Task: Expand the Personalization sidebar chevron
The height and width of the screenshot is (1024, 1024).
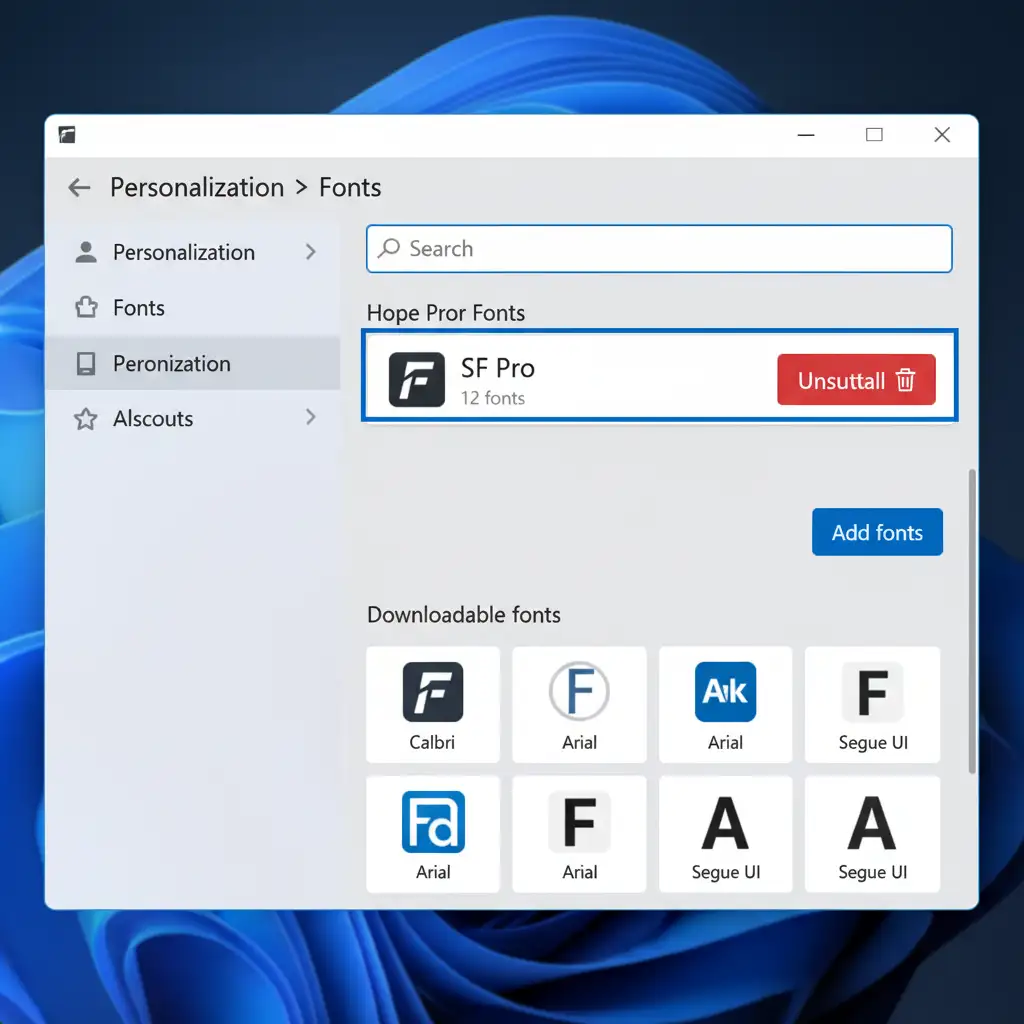Action: (310, 252)
